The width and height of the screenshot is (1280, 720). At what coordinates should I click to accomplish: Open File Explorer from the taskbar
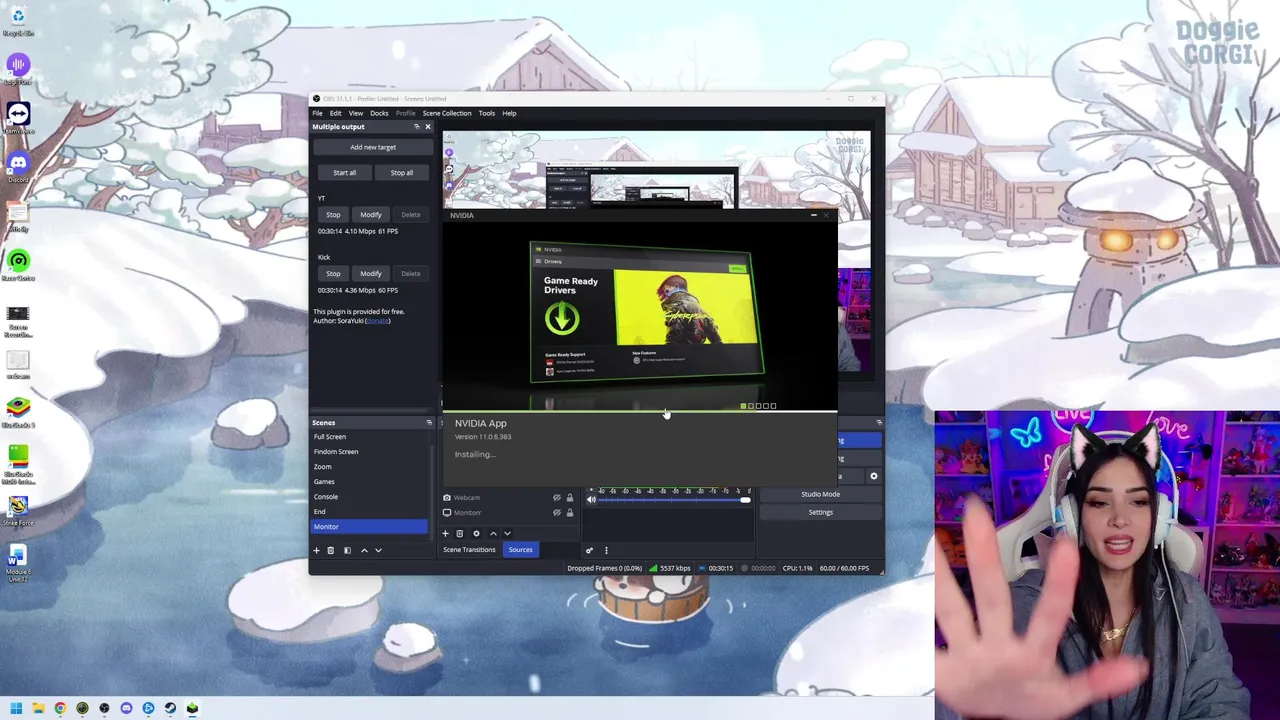pos(38,708)
